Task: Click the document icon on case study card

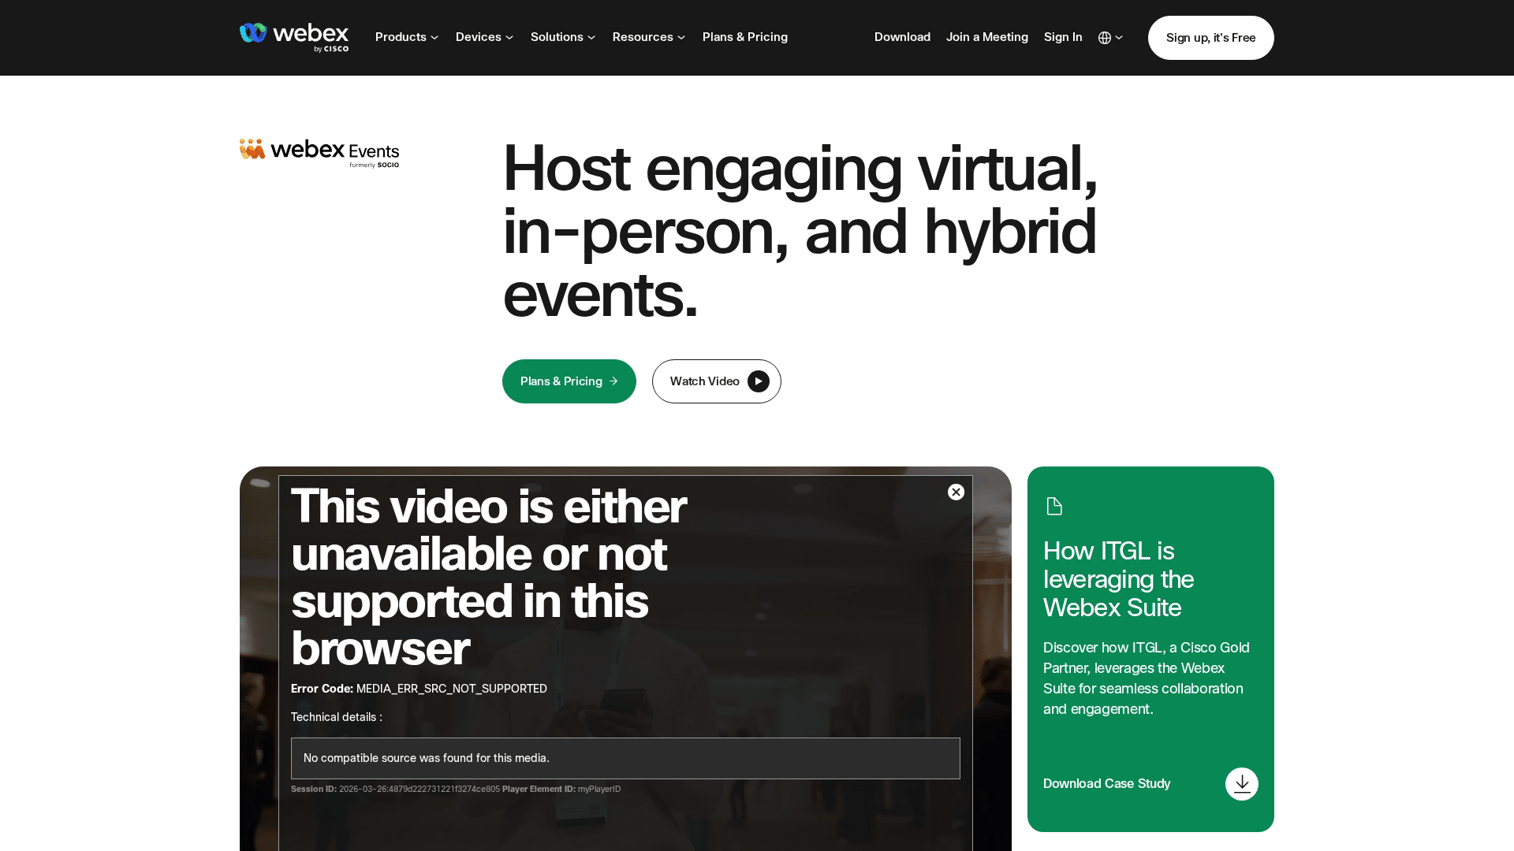Action: [x=1054, y=506]
